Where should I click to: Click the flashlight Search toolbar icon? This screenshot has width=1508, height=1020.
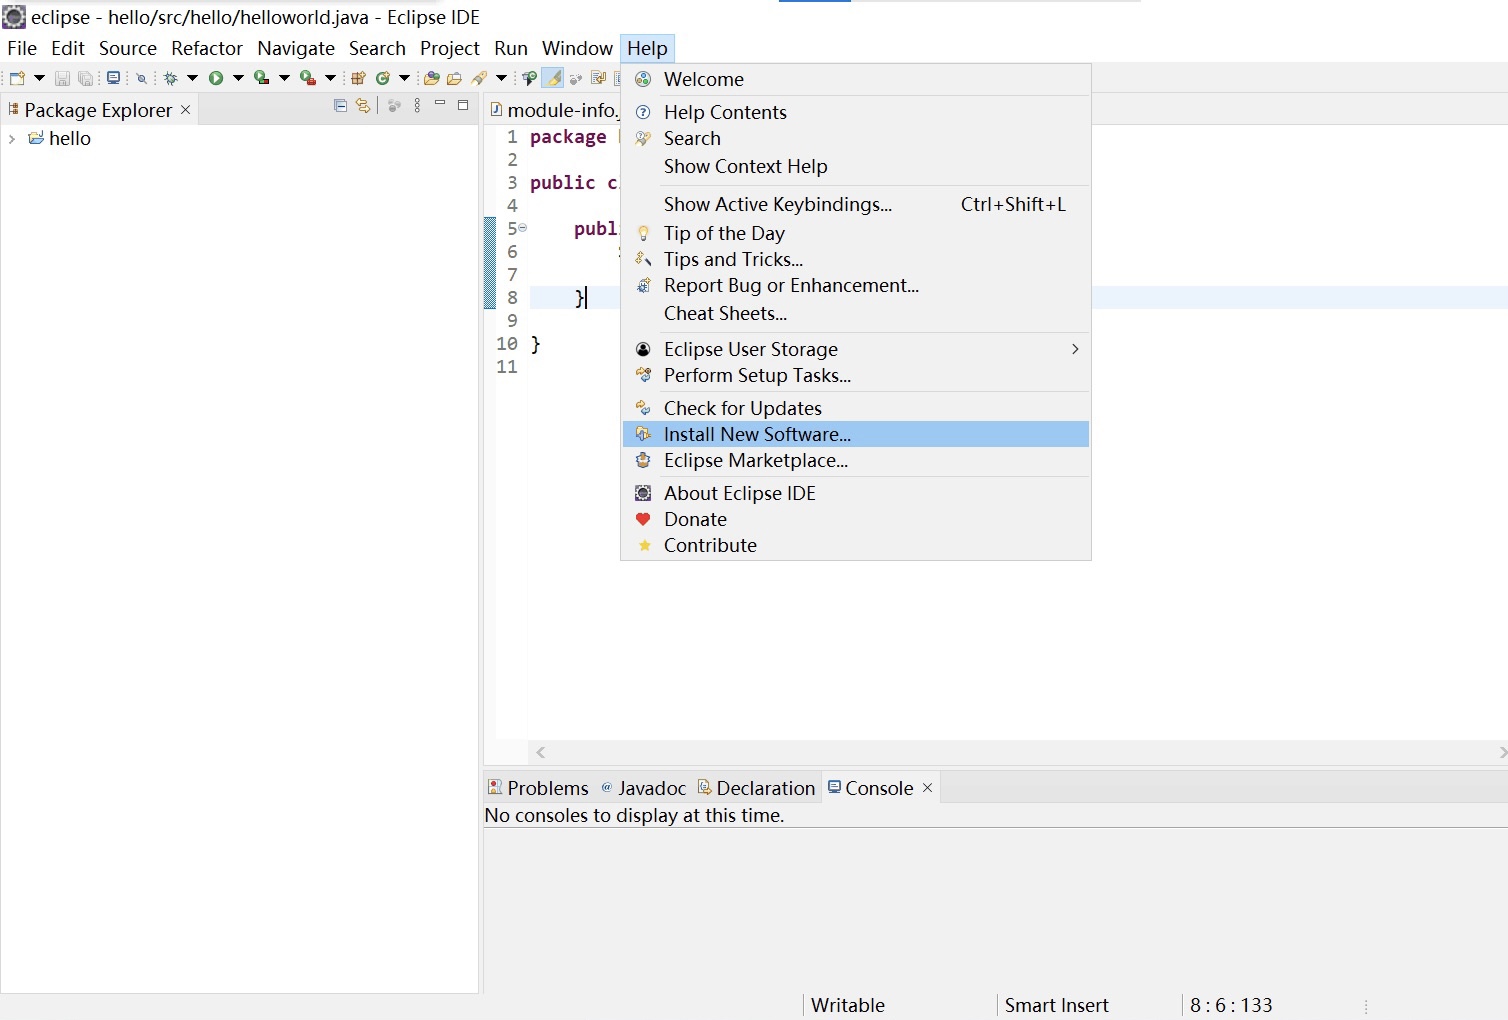click(479, 78)
